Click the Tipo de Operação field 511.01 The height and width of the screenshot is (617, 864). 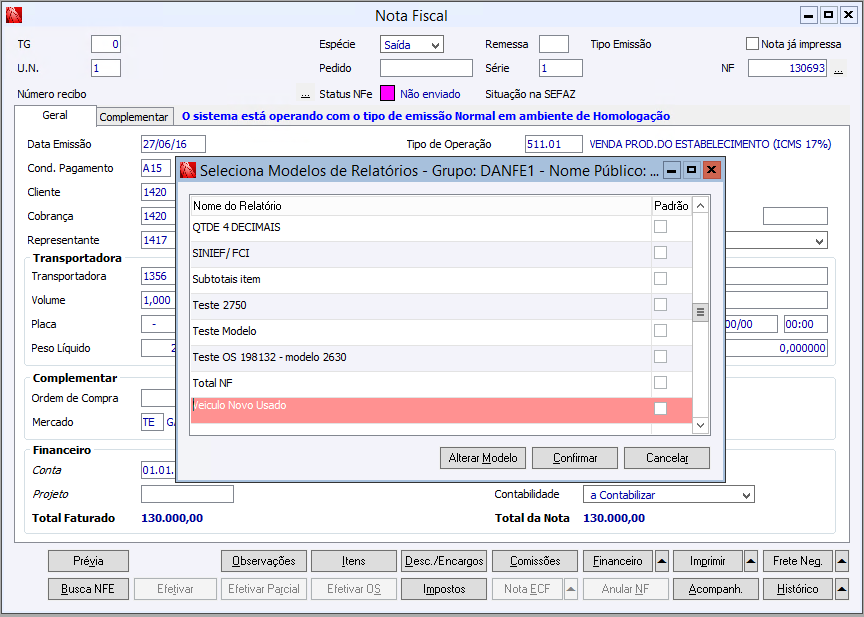pos(553,144)
